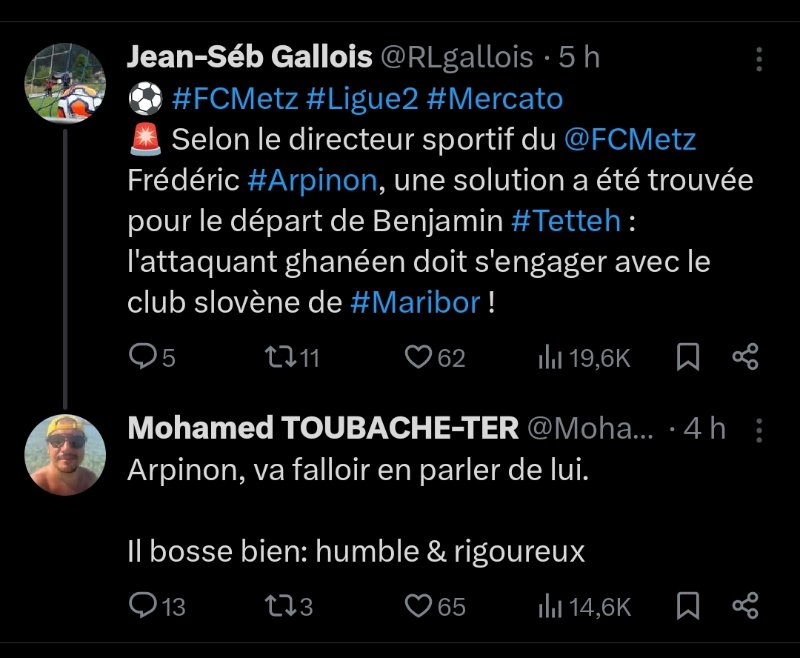
Task: Open more options for TOUBACHE-TER's reply
Action: [759, 430]
